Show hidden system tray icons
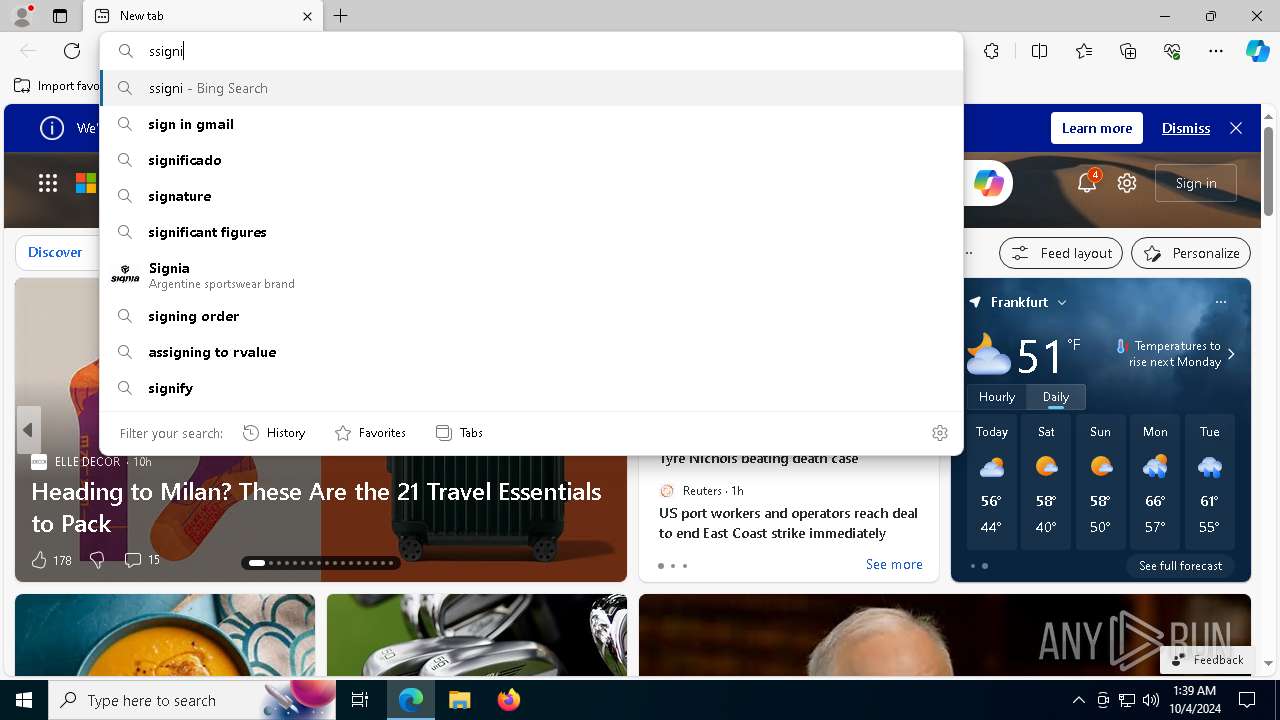Image resolution: width=1280 pixels, height=720 pixels. click(1078, 700)
